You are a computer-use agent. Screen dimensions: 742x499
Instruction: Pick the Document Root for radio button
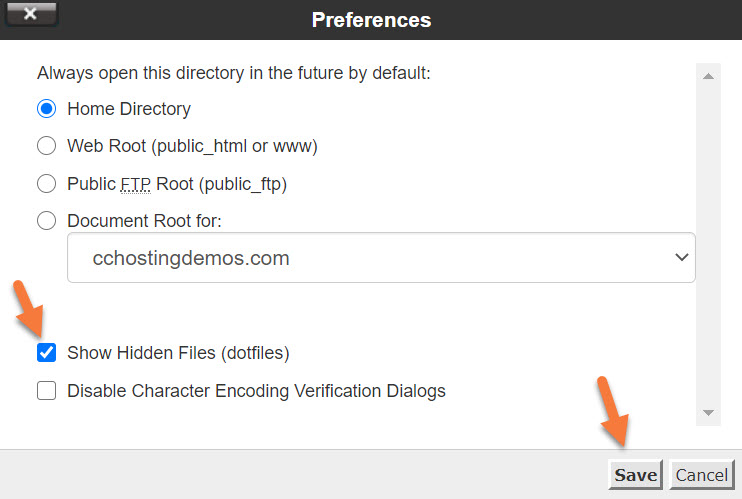(x=46, y=221)
